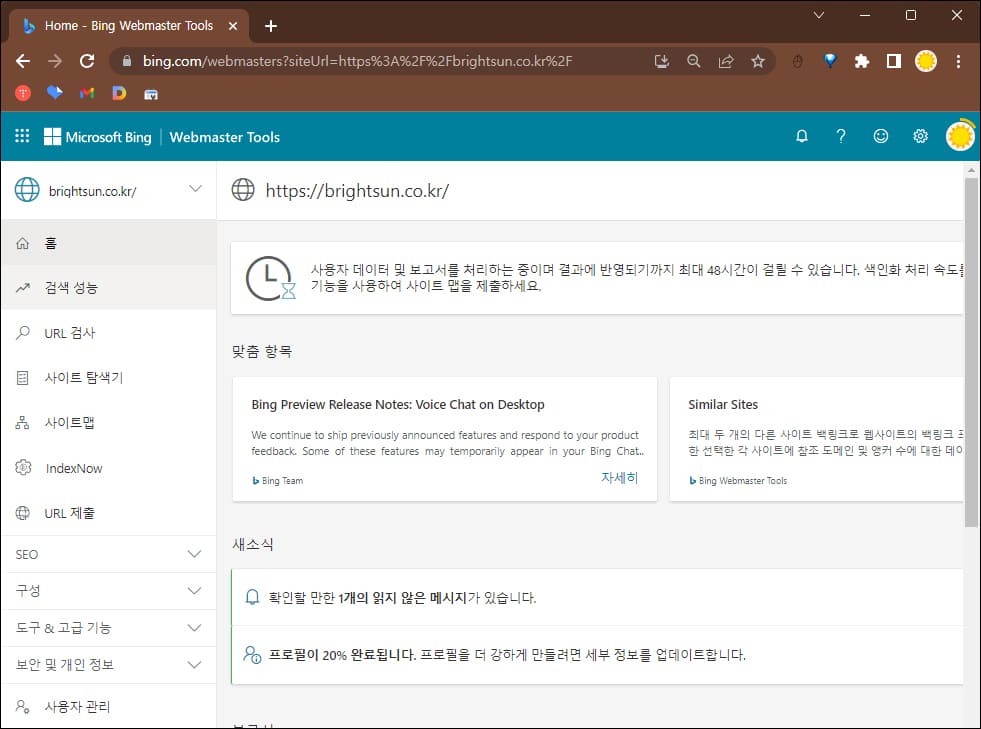The height and width of the screenshot is (729, 981).
Task: Open the orange D bookmark icon
Action: pyautogui.click(x=119, y=93)
